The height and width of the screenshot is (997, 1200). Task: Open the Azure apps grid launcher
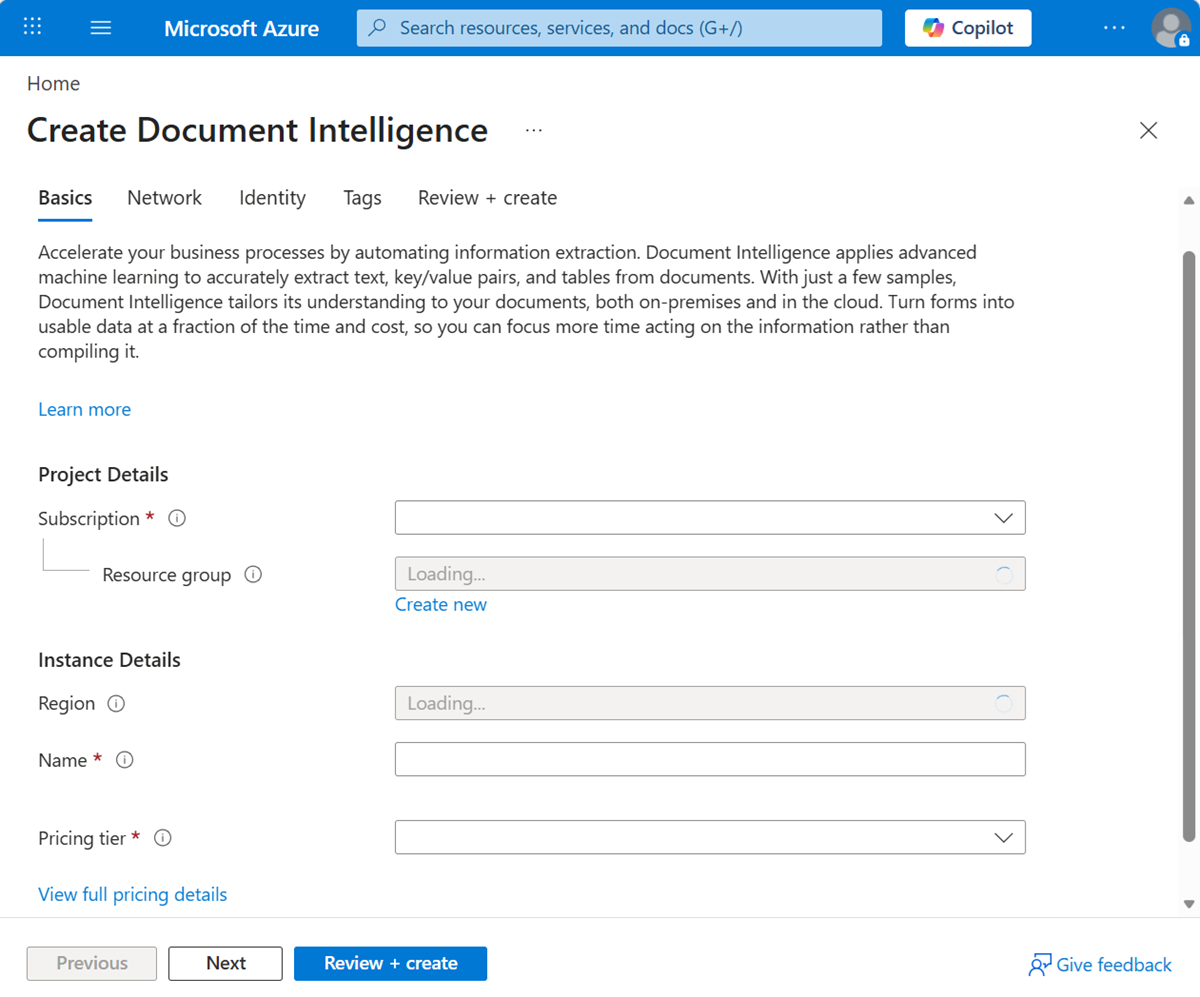click(x=32, y=27)
